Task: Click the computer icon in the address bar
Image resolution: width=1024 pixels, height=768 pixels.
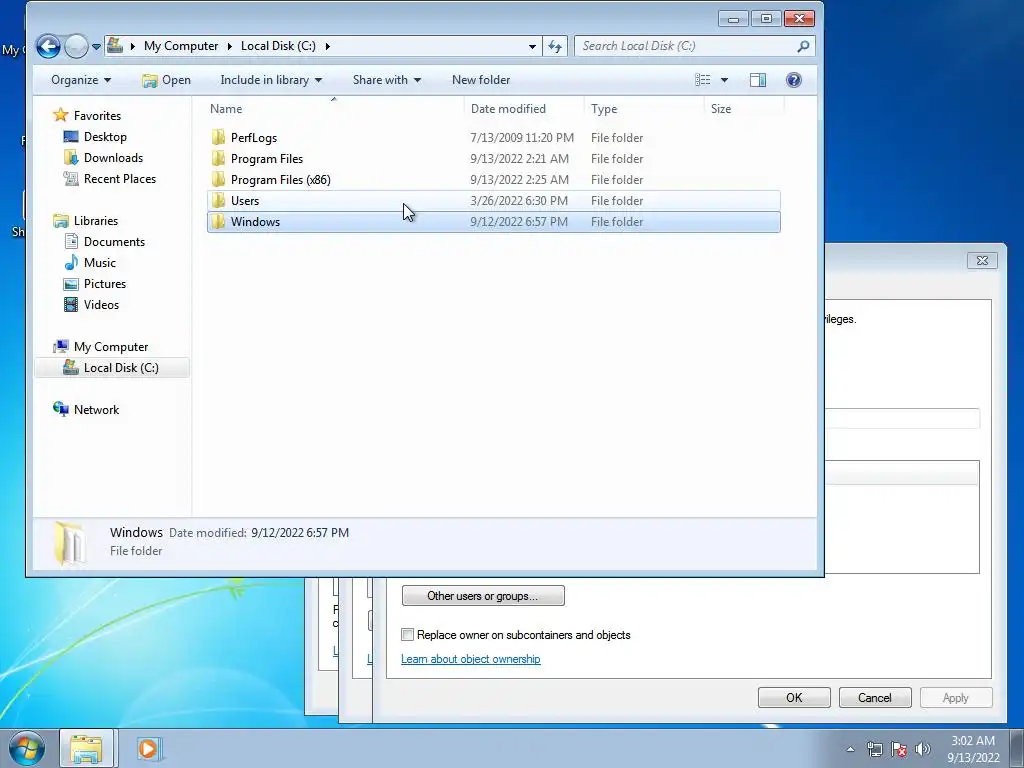Action: click(x=115, y=46)
